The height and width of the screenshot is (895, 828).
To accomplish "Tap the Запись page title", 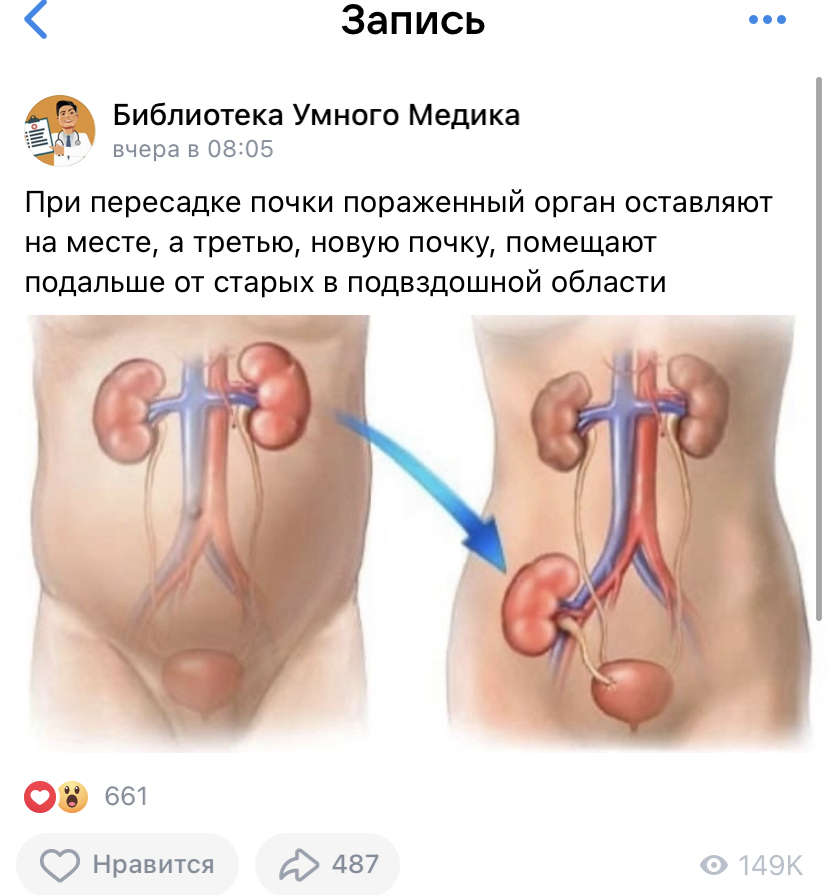I will (x=413, y=21).
